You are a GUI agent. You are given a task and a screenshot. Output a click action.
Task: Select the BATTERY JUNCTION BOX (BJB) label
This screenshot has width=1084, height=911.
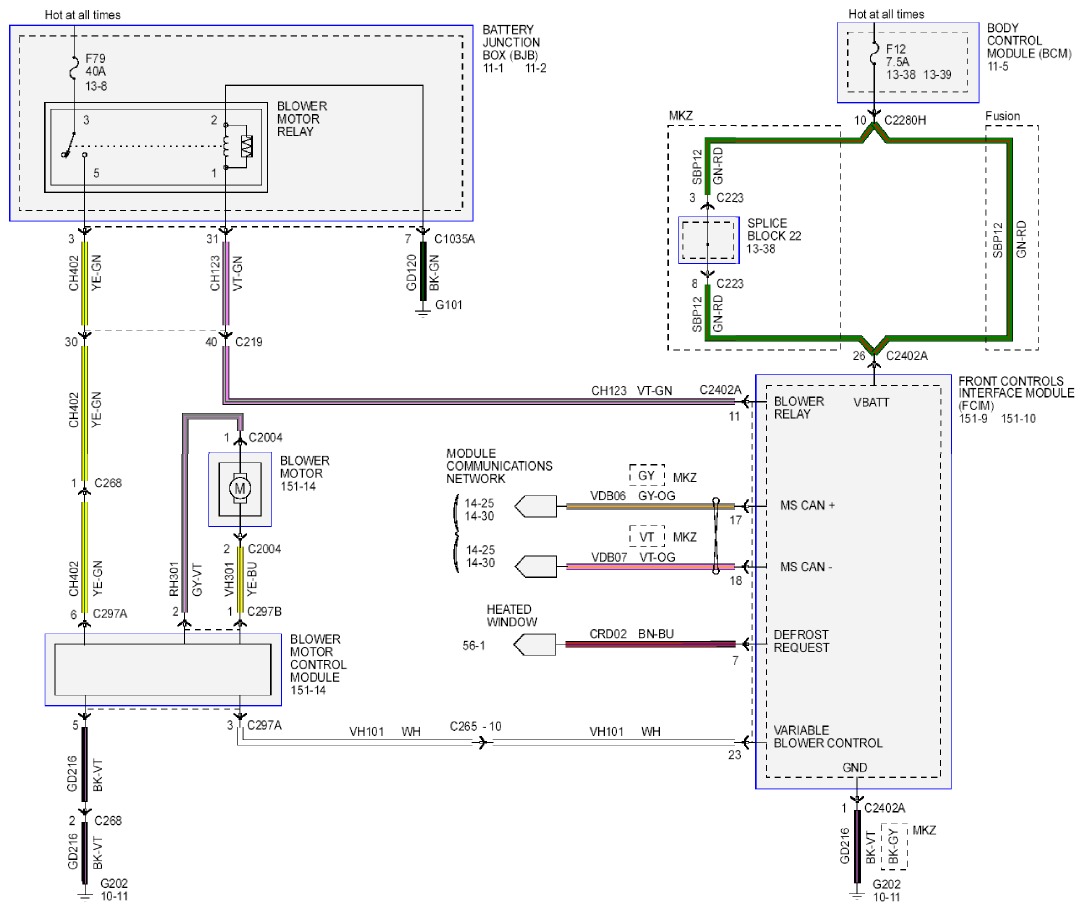click(510, 42)
